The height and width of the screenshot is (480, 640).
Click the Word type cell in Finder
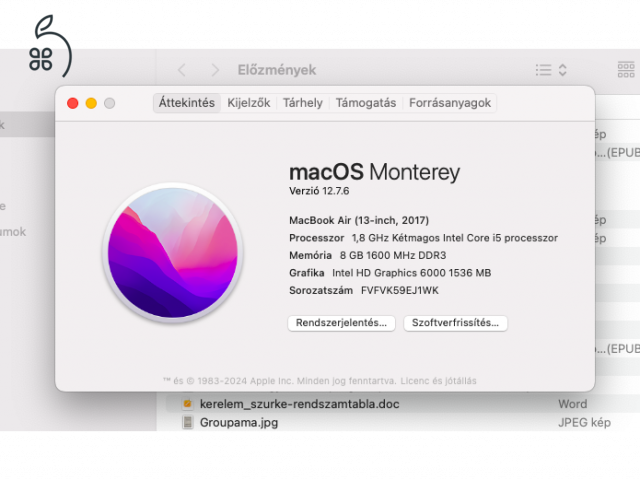pyautogui.click(x=573, y=404)
